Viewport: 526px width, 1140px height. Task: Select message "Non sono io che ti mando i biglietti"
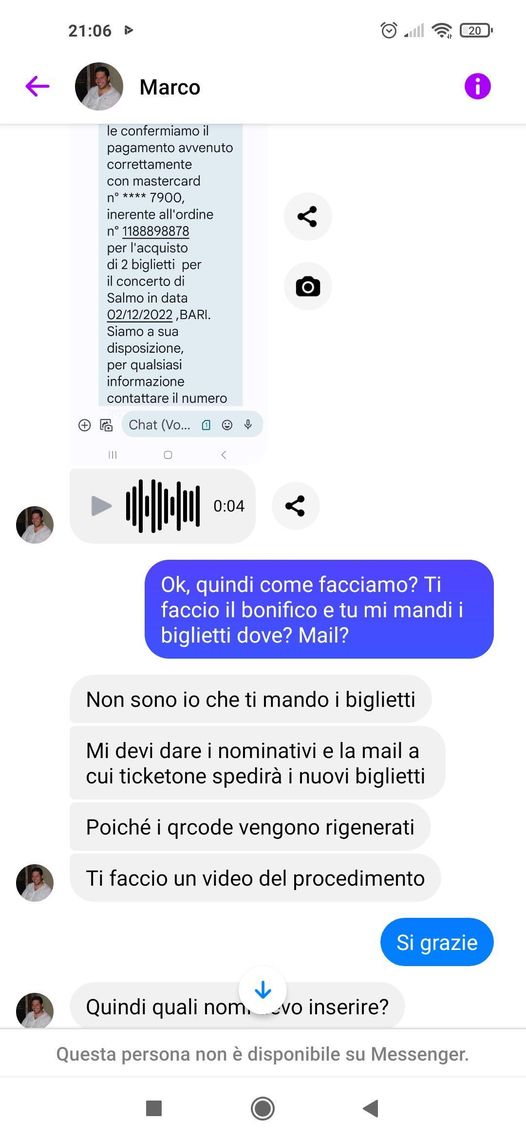coord(250,699)
